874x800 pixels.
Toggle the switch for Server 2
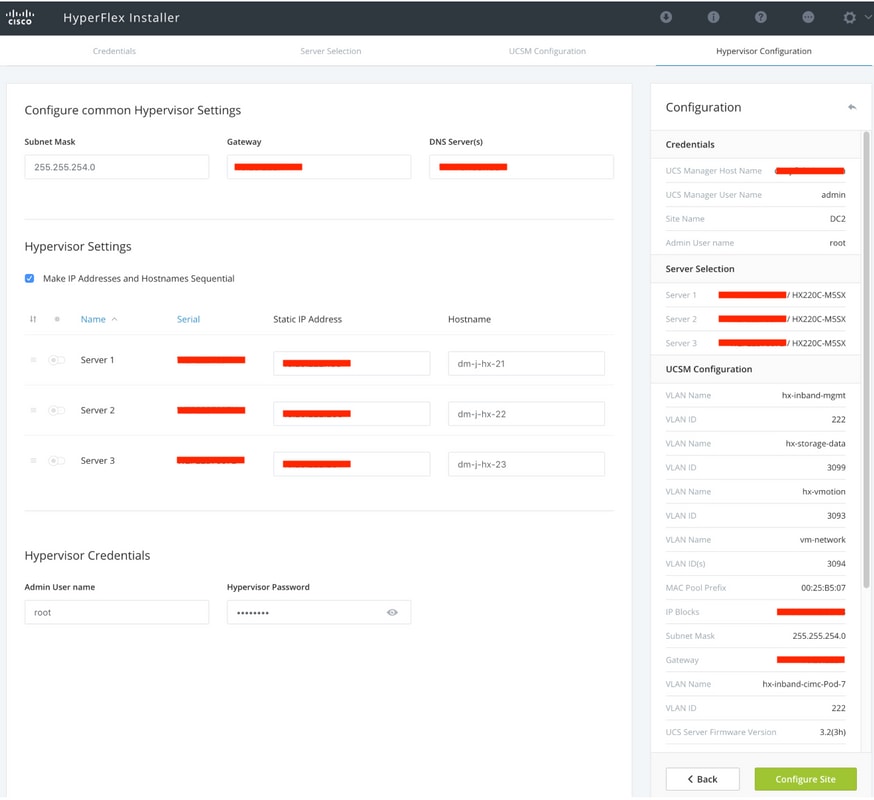point(56,410)
